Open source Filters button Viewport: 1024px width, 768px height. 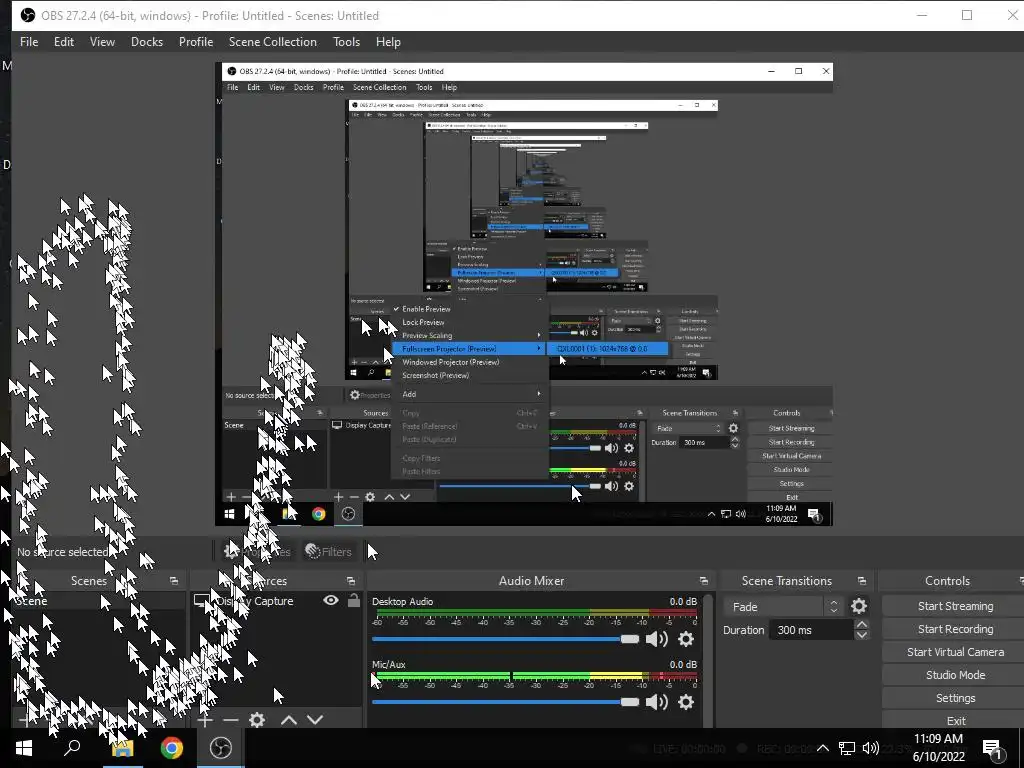click(x=328, y=552)
